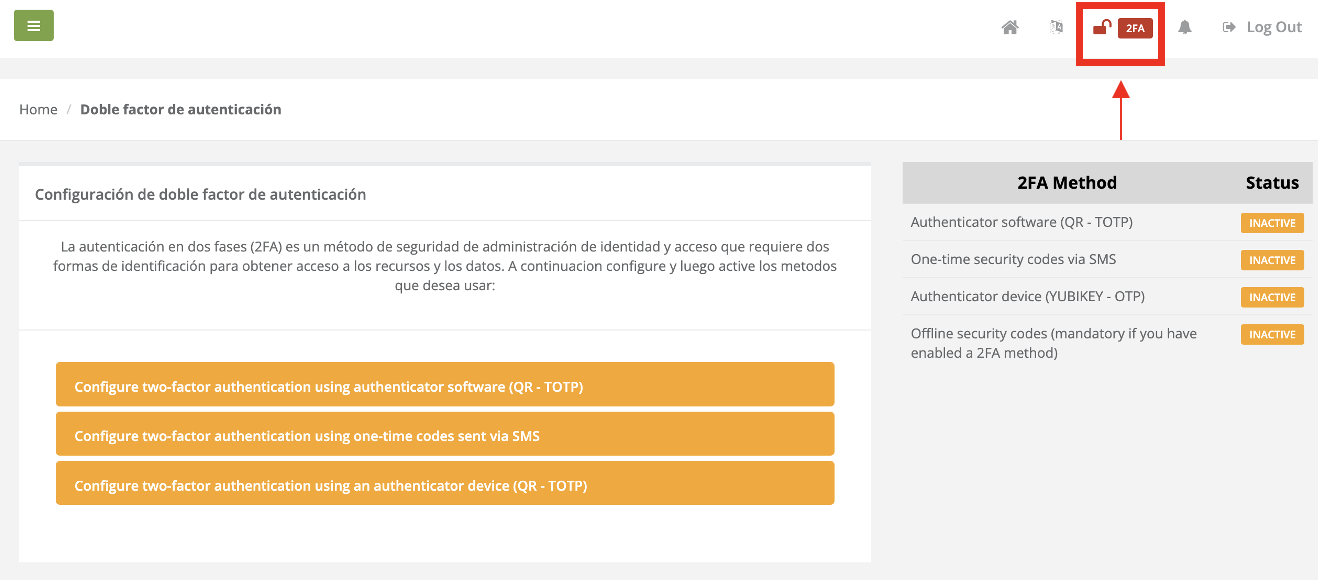Click the red unlocked padlock icon
The width and height of the screenshot is (1318, 580).
coord(1102,28)
